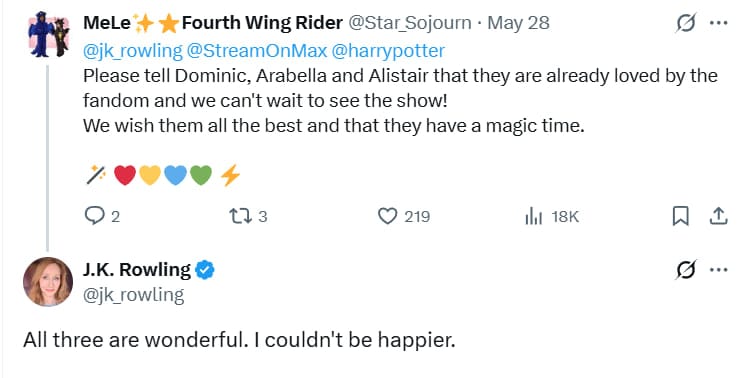
Task: Open @jk_rowling mention link
Action: (x=133, y=51)
